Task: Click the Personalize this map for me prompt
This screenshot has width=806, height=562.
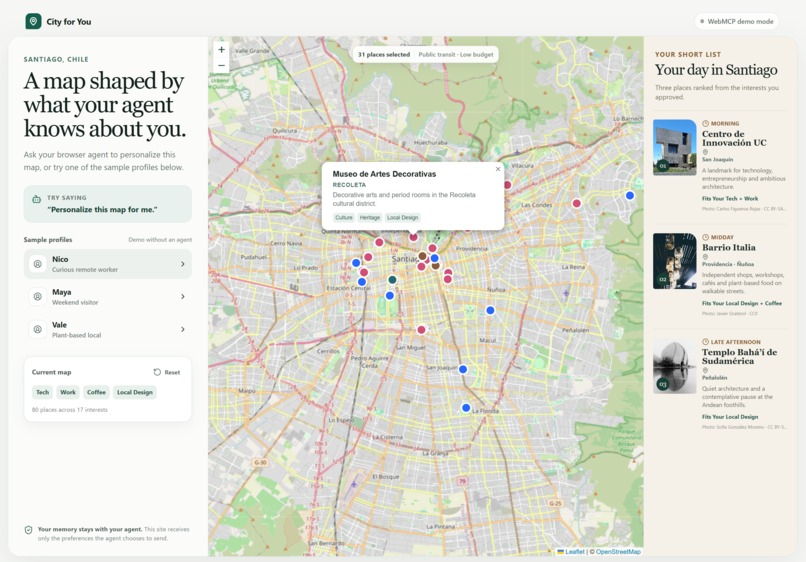Action: [x=102, y=210]
